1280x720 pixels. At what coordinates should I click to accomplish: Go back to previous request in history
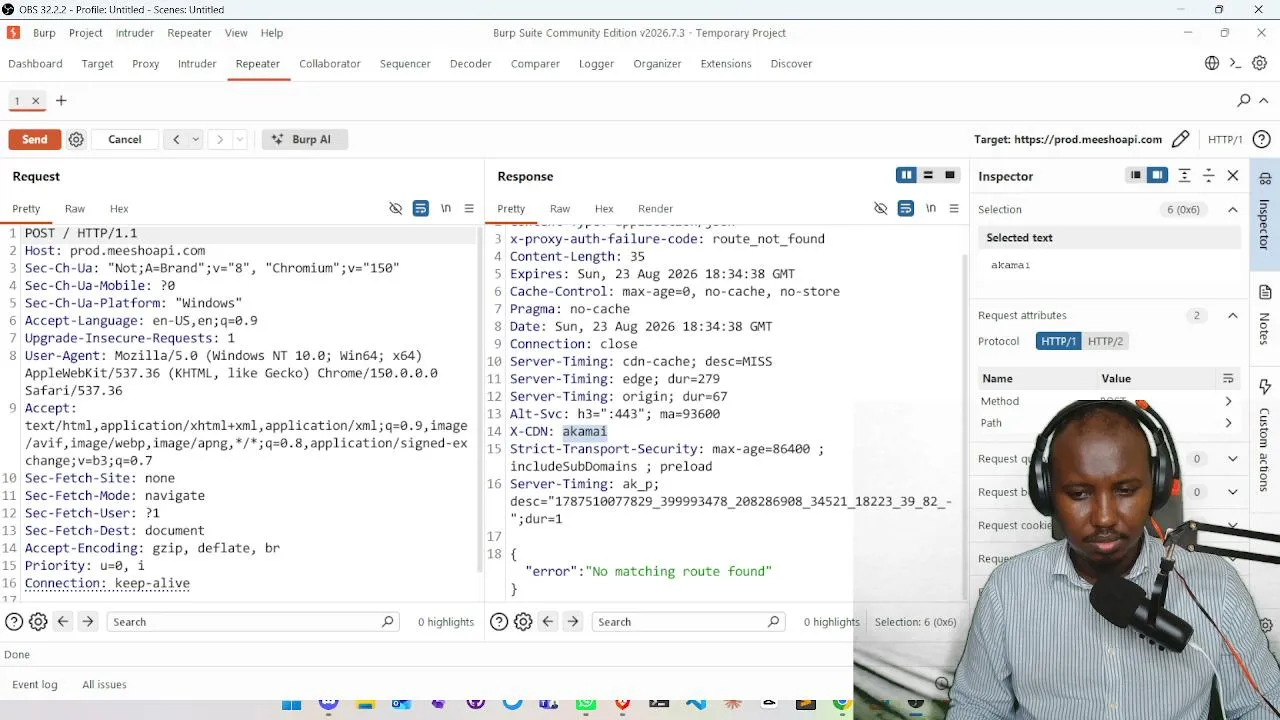(176, 139)
